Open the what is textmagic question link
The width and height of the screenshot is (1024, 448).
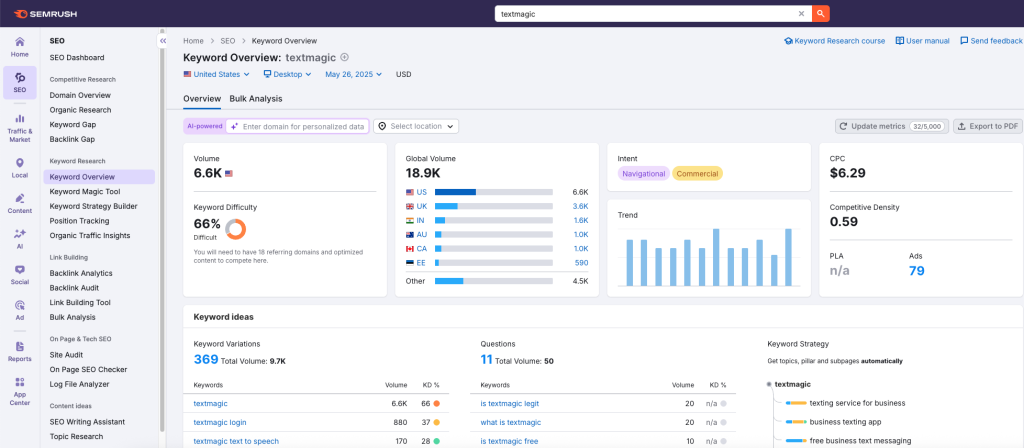tap(511, 423)
